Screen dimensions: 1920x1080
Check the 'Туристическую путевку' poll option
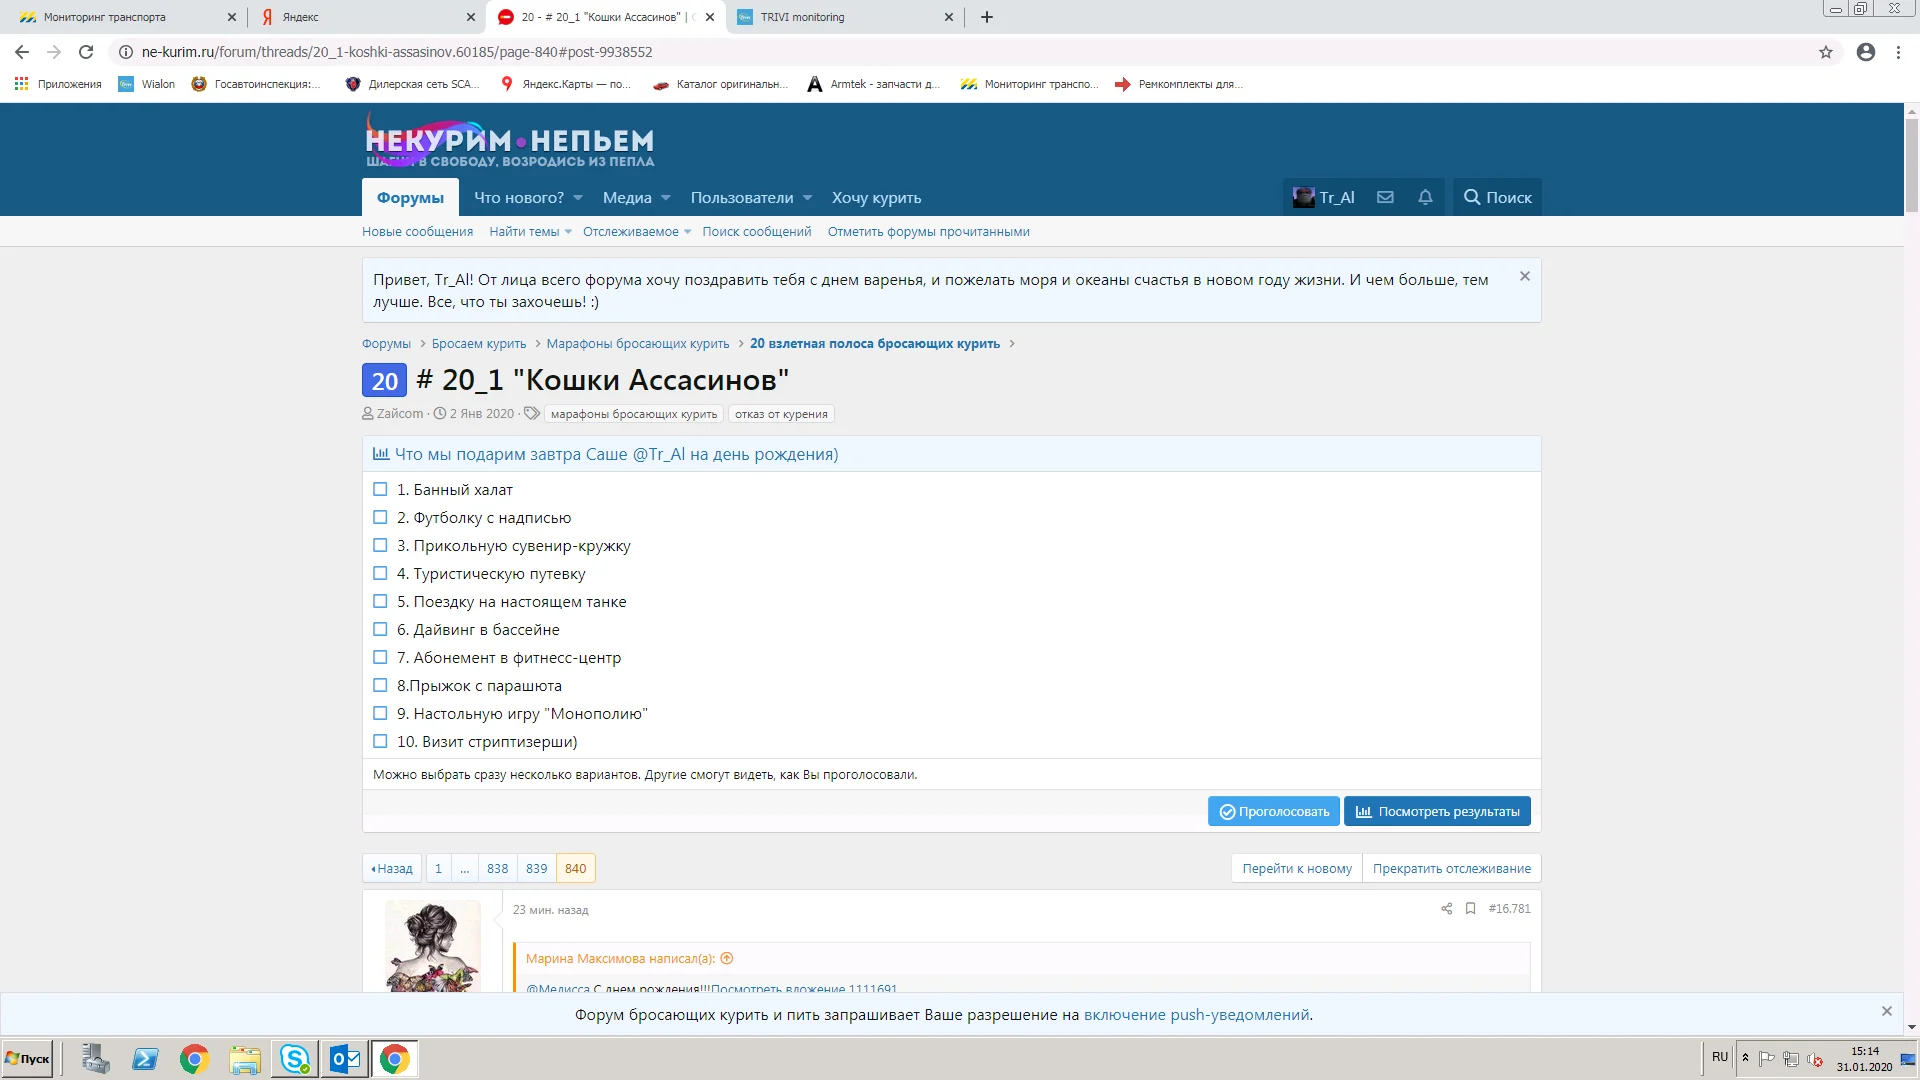380,573
